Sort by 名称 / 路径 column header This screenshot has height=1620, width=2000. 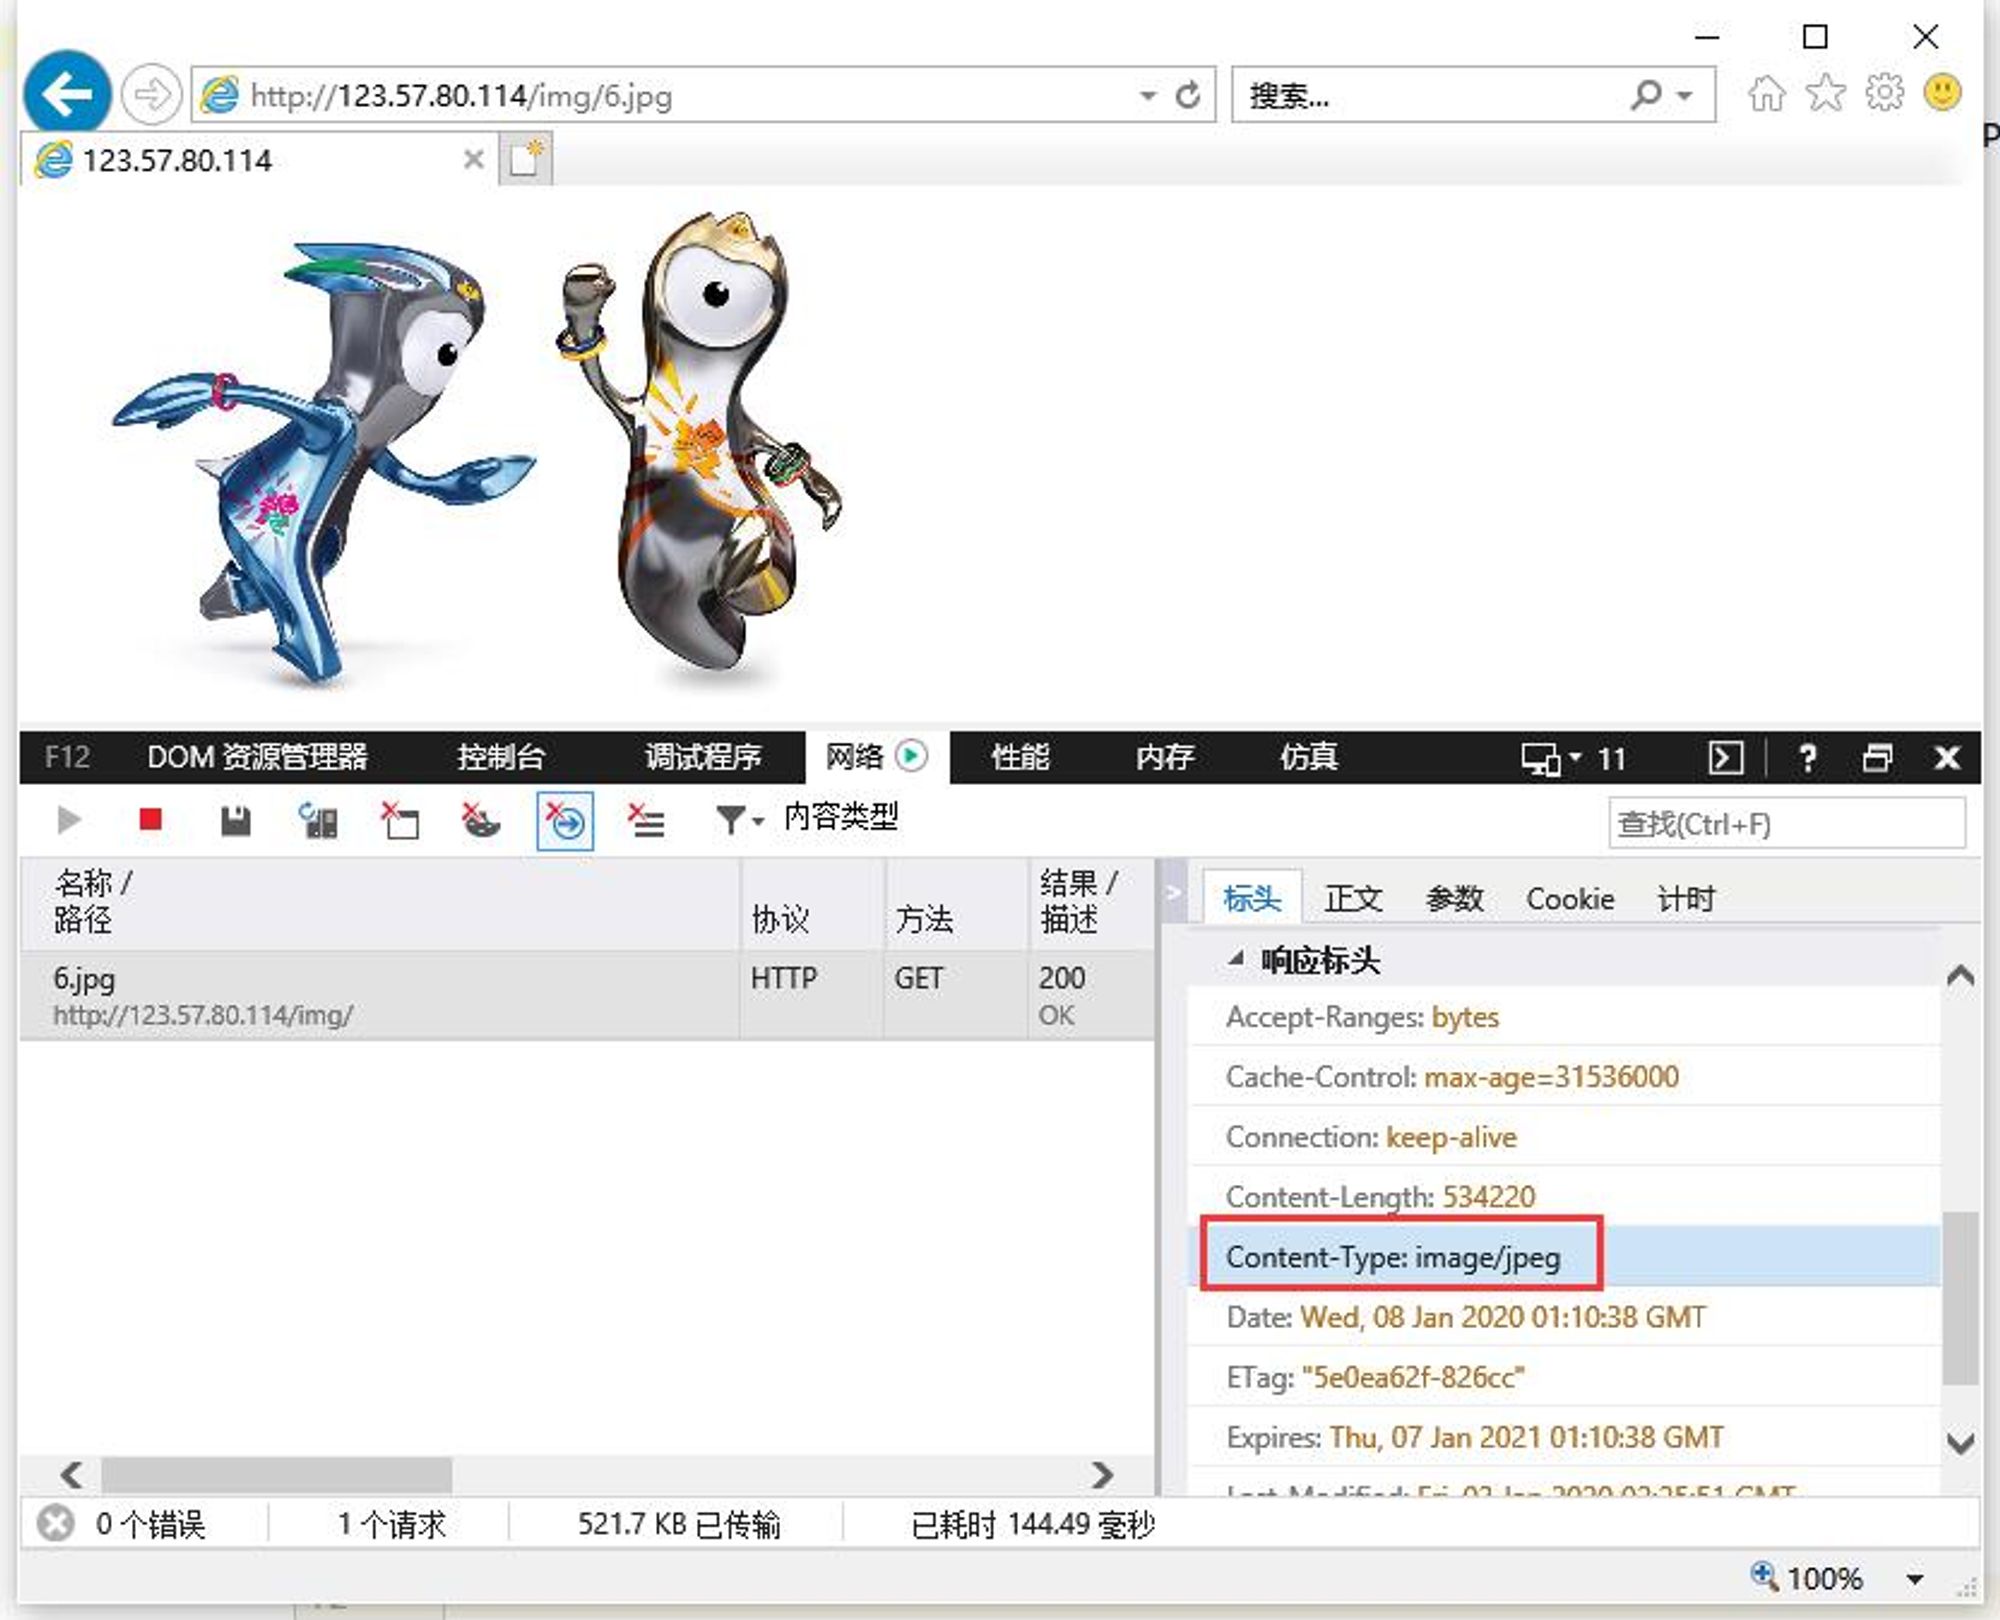pyautogui.click(x=380, y=902)
